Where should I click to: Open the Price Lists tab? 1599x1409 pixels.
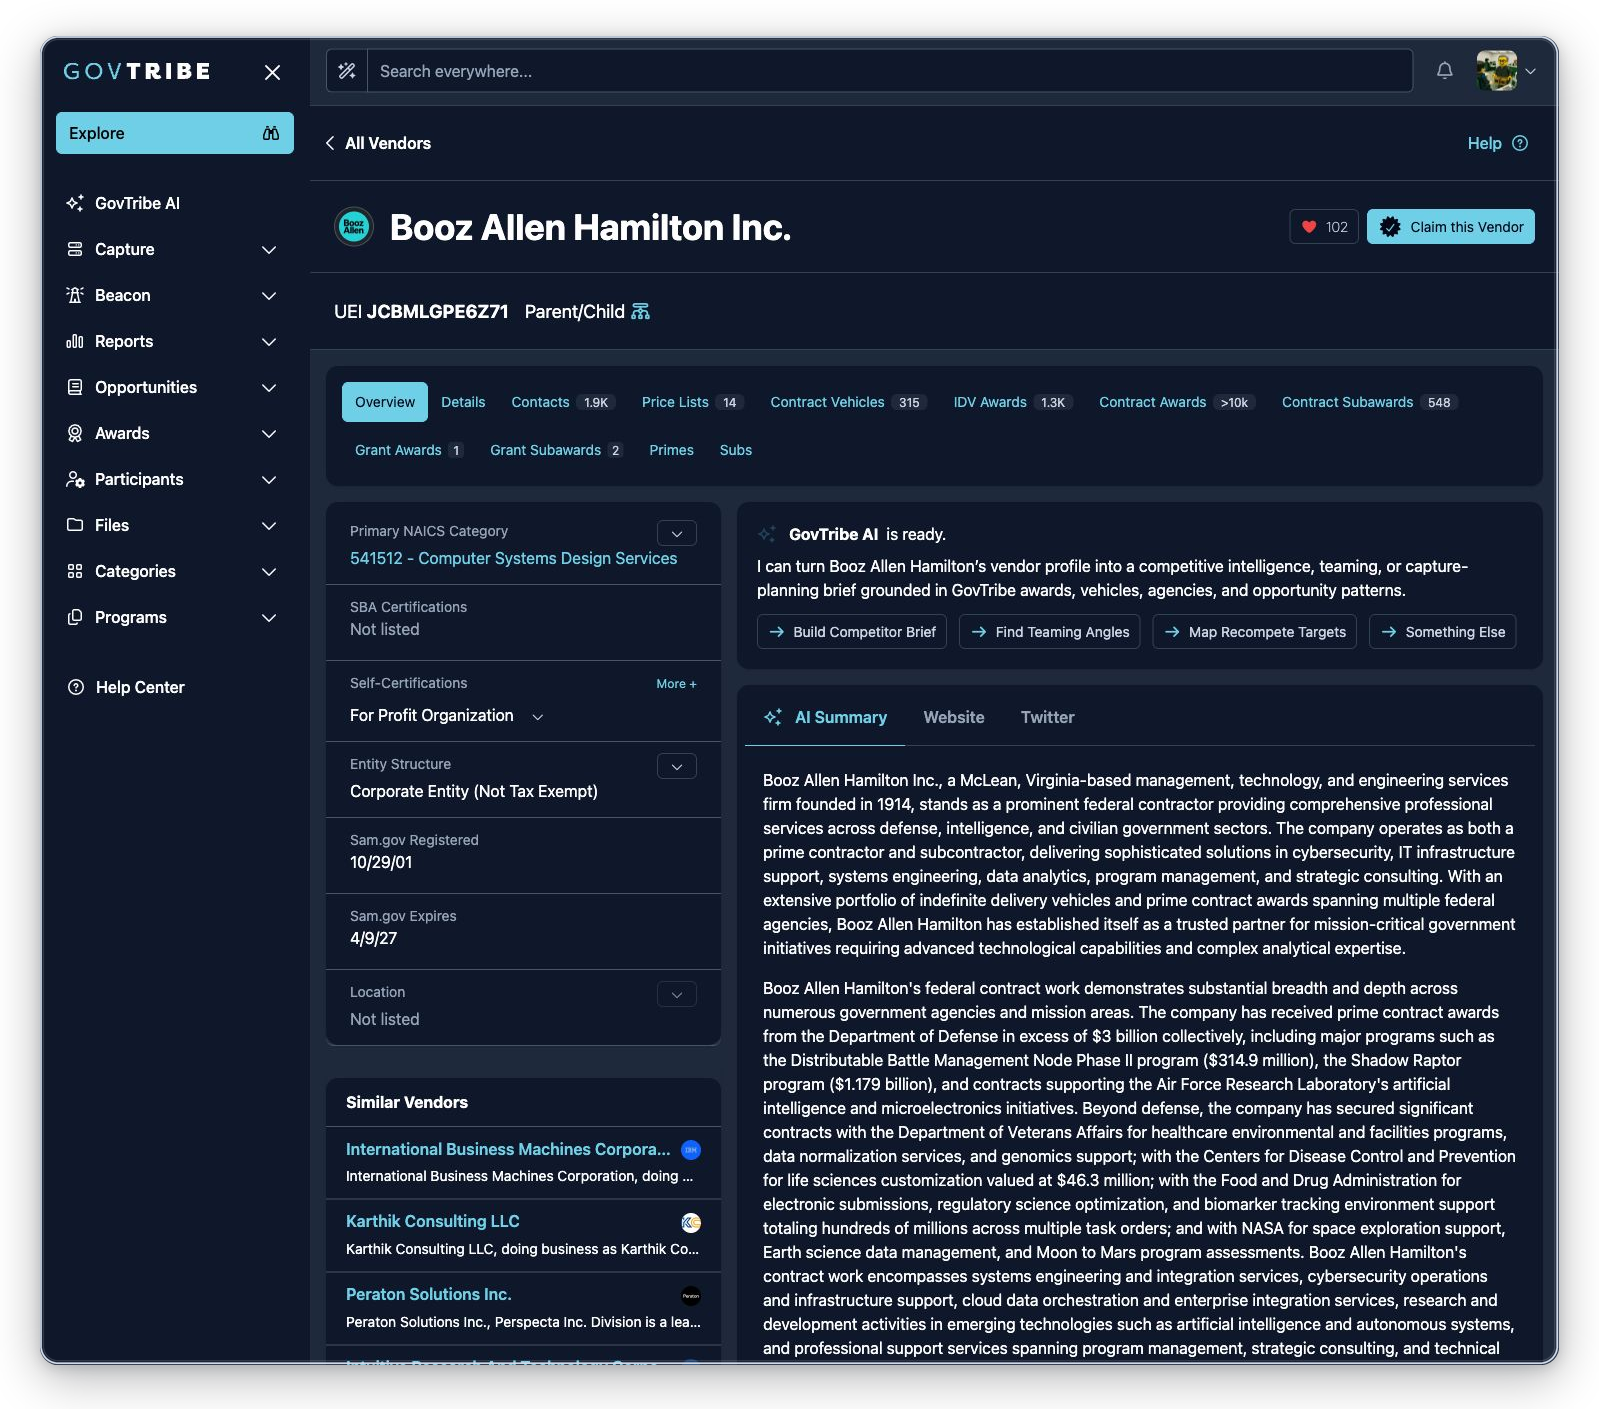[693, 402]
